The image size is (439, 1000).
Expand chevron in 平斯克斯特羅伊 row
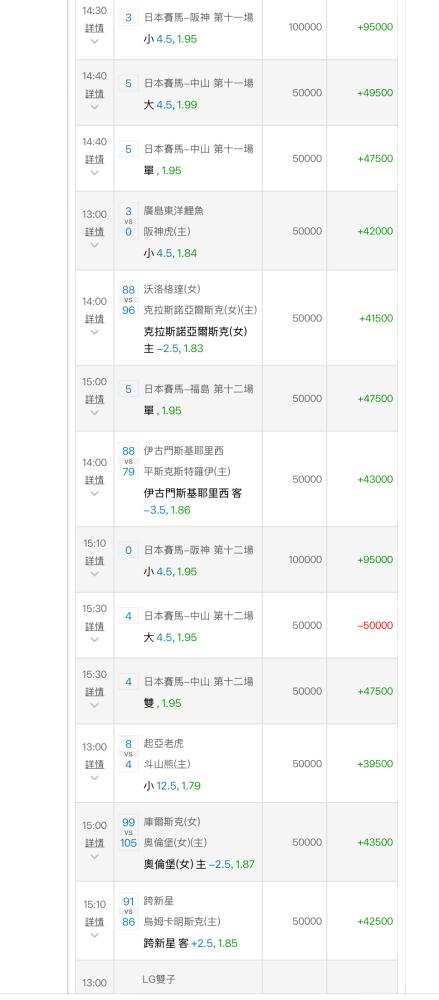pyautogui.click(x=94, y=494)
